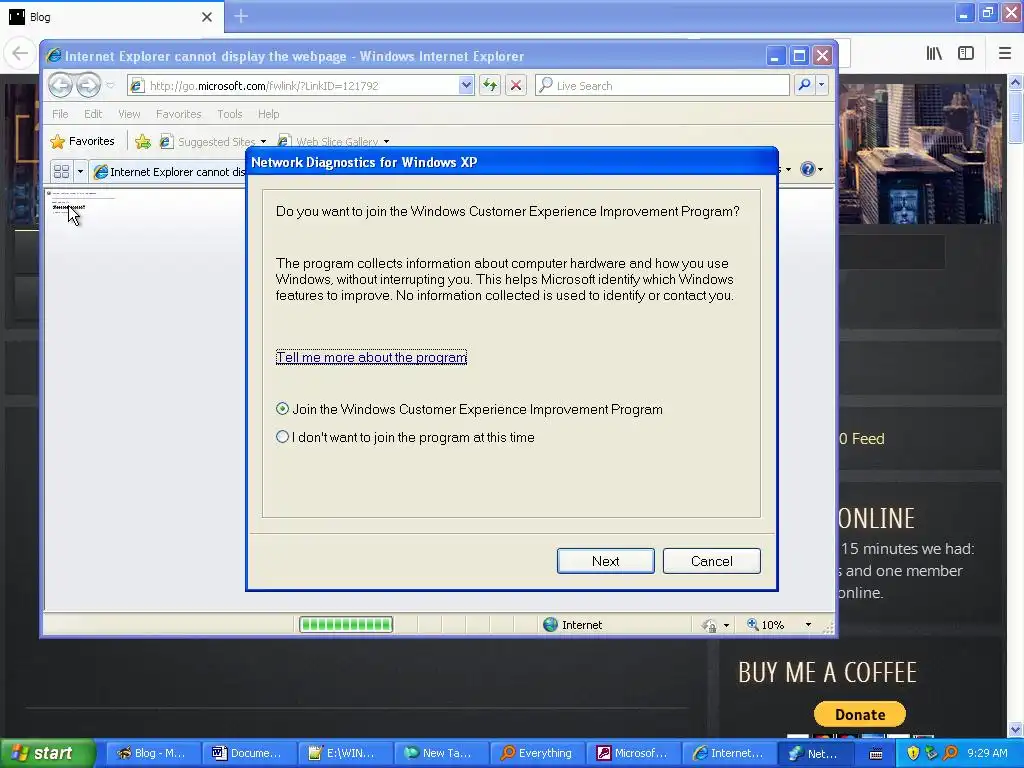Expand the Suggested Sites dropdown arrow

coord(263,142)
